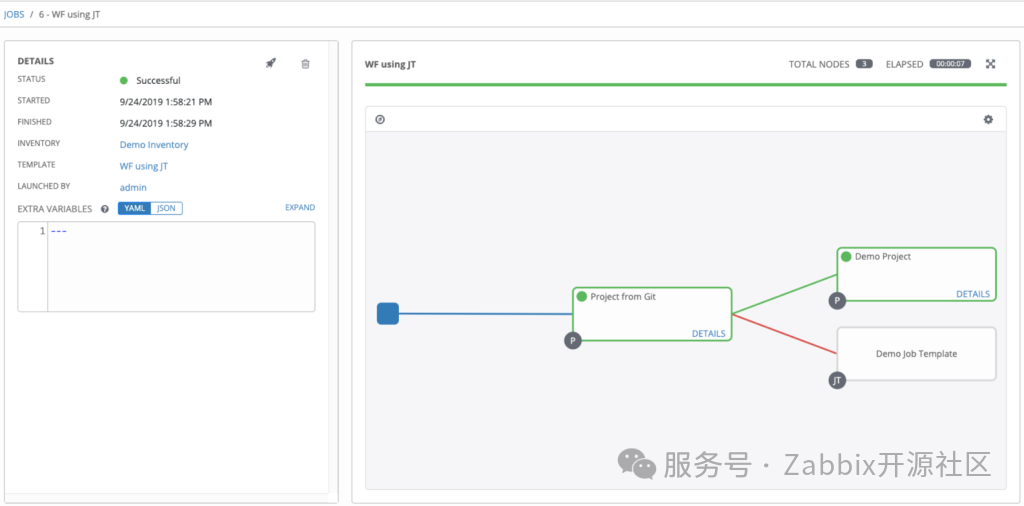Go to the JOBS breadcrumb

(x=14, y=14)
